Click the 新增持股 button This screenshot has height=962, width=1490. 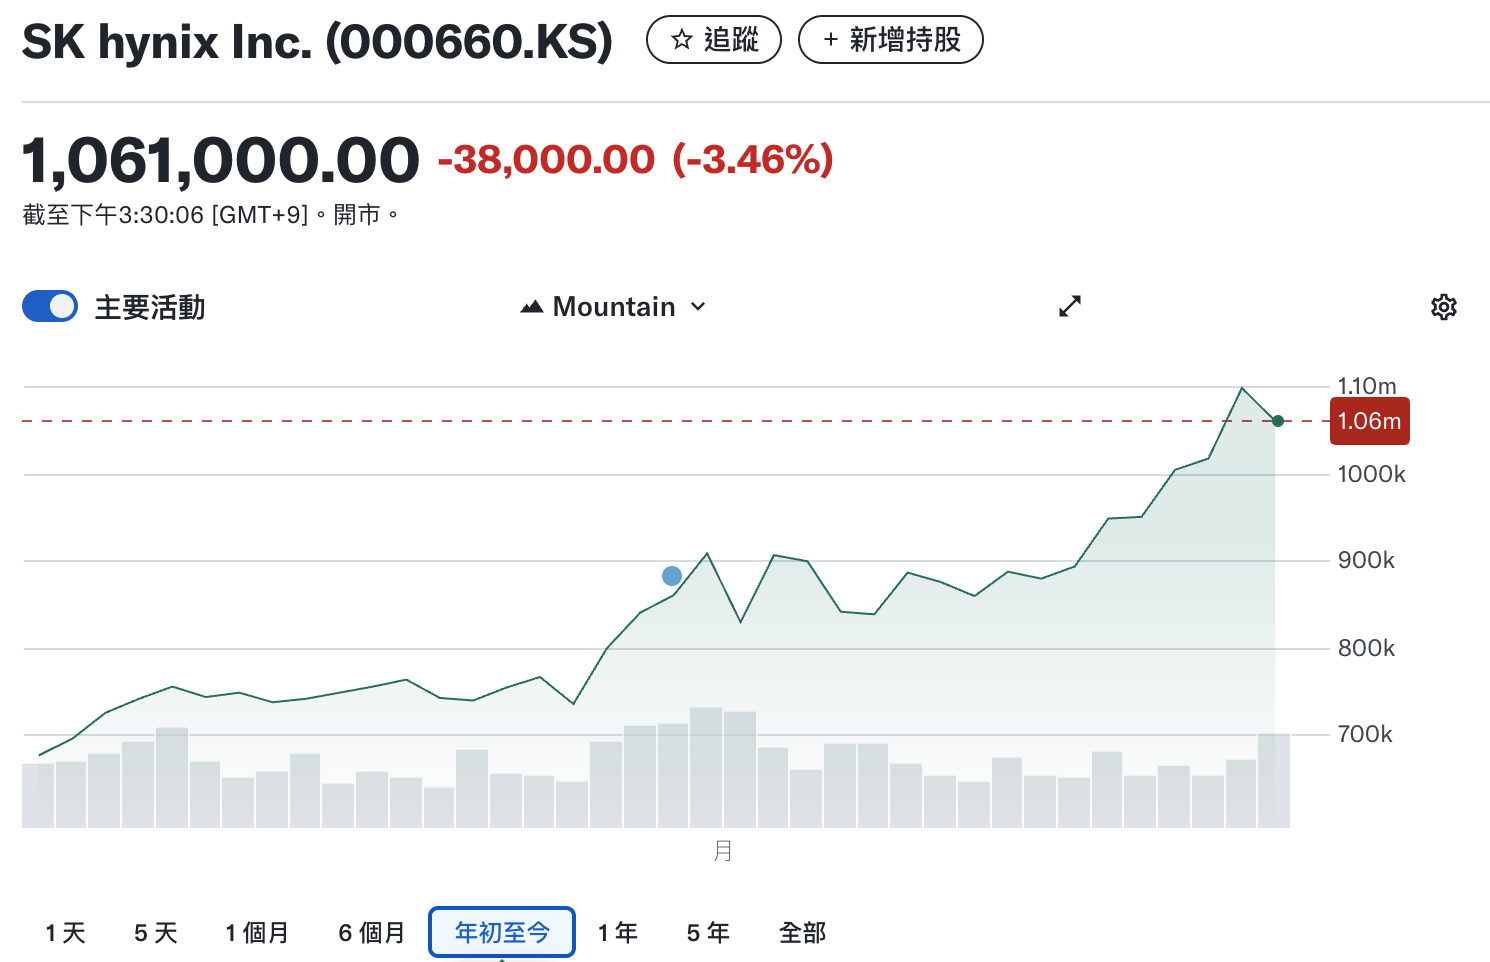coord(890,40)
